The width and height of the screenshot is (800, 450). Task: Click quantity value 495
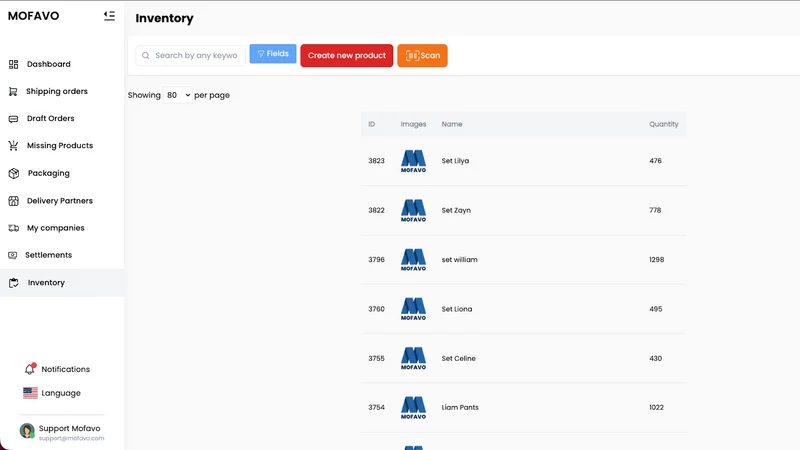[x=656, y=309]
